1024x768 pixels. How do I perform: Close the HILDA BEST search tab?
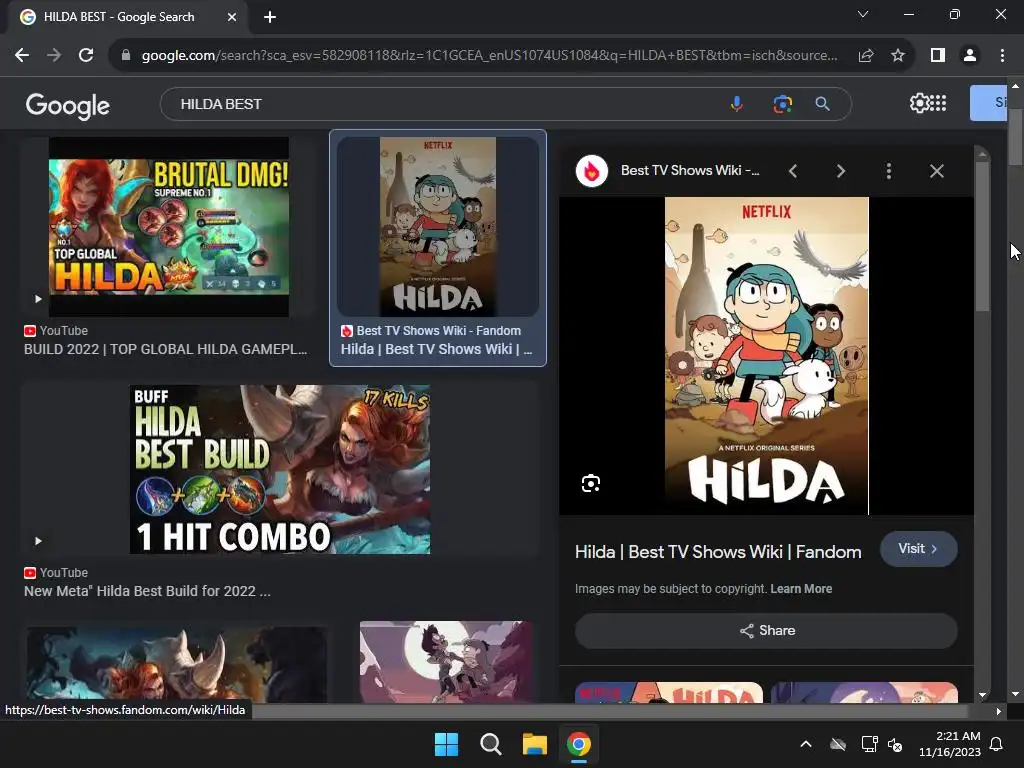tap(232, 17)
